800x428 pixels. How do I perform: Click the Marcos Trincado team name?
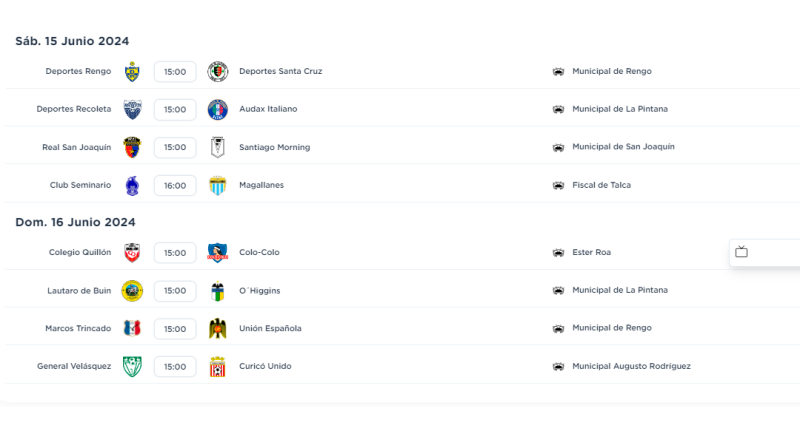[x=78, y=329]
